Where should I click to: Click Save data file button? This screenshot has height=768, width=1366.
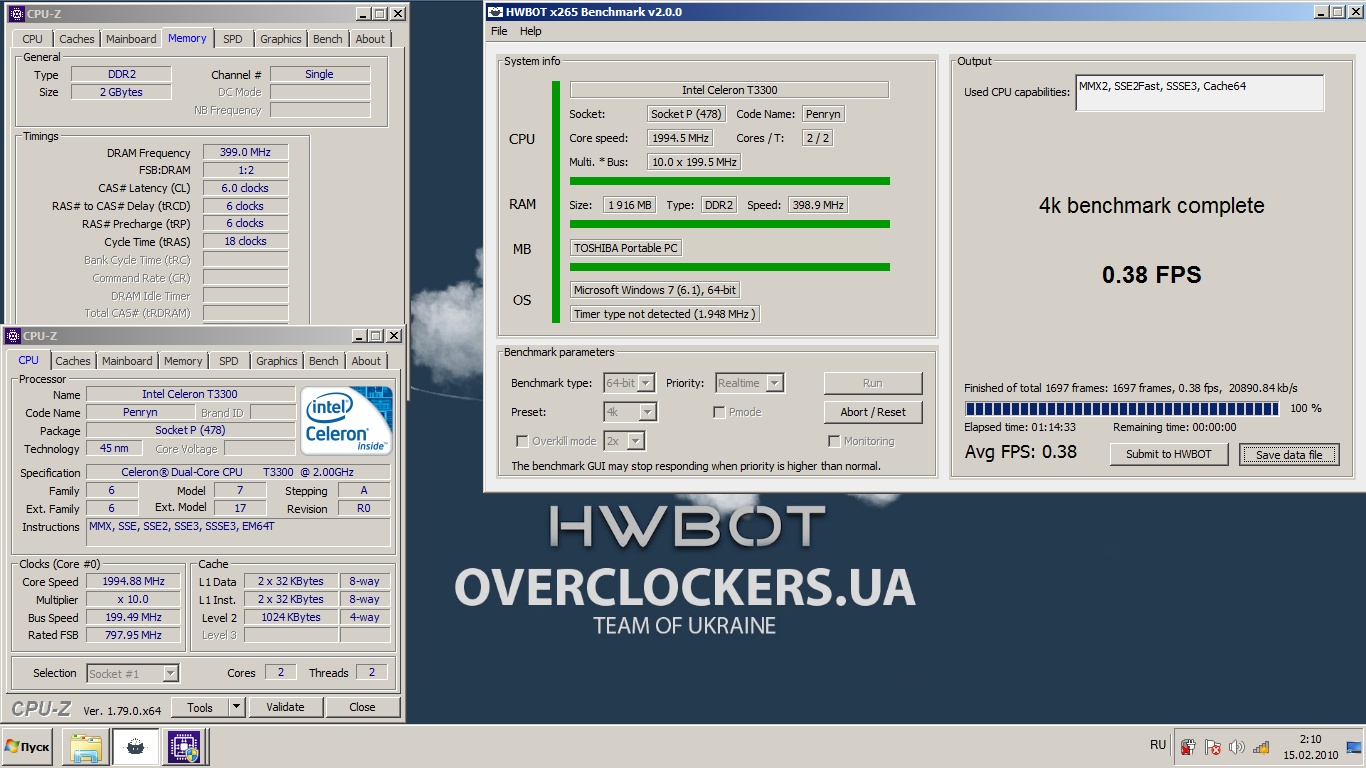[1289, 454]
